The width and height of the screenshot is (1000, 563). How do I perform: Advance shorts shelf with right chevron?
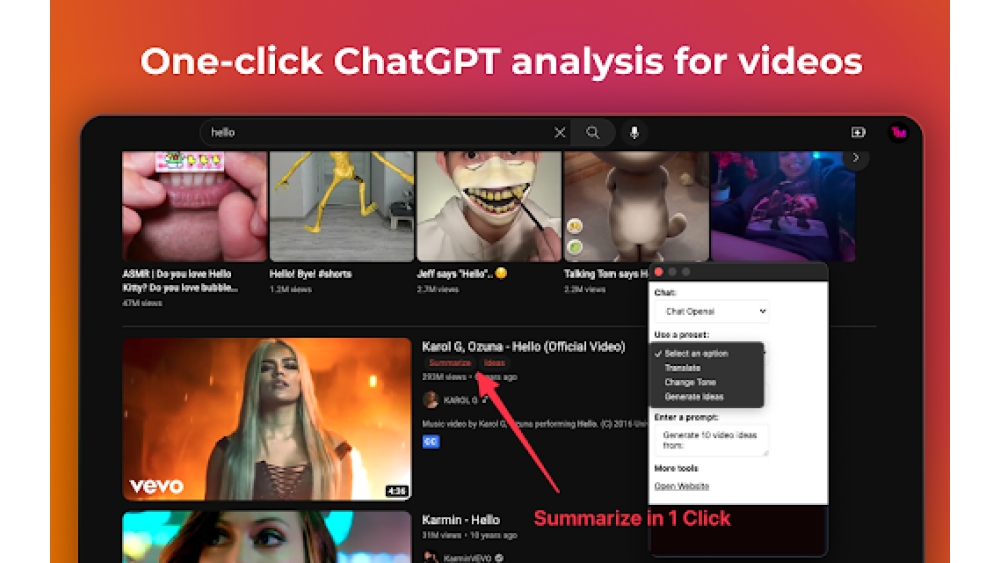(856, 158)
